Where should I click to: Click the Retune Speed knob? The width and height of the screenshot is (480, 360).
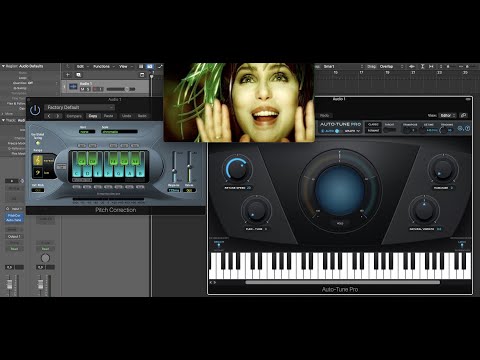tap(237, 169)
